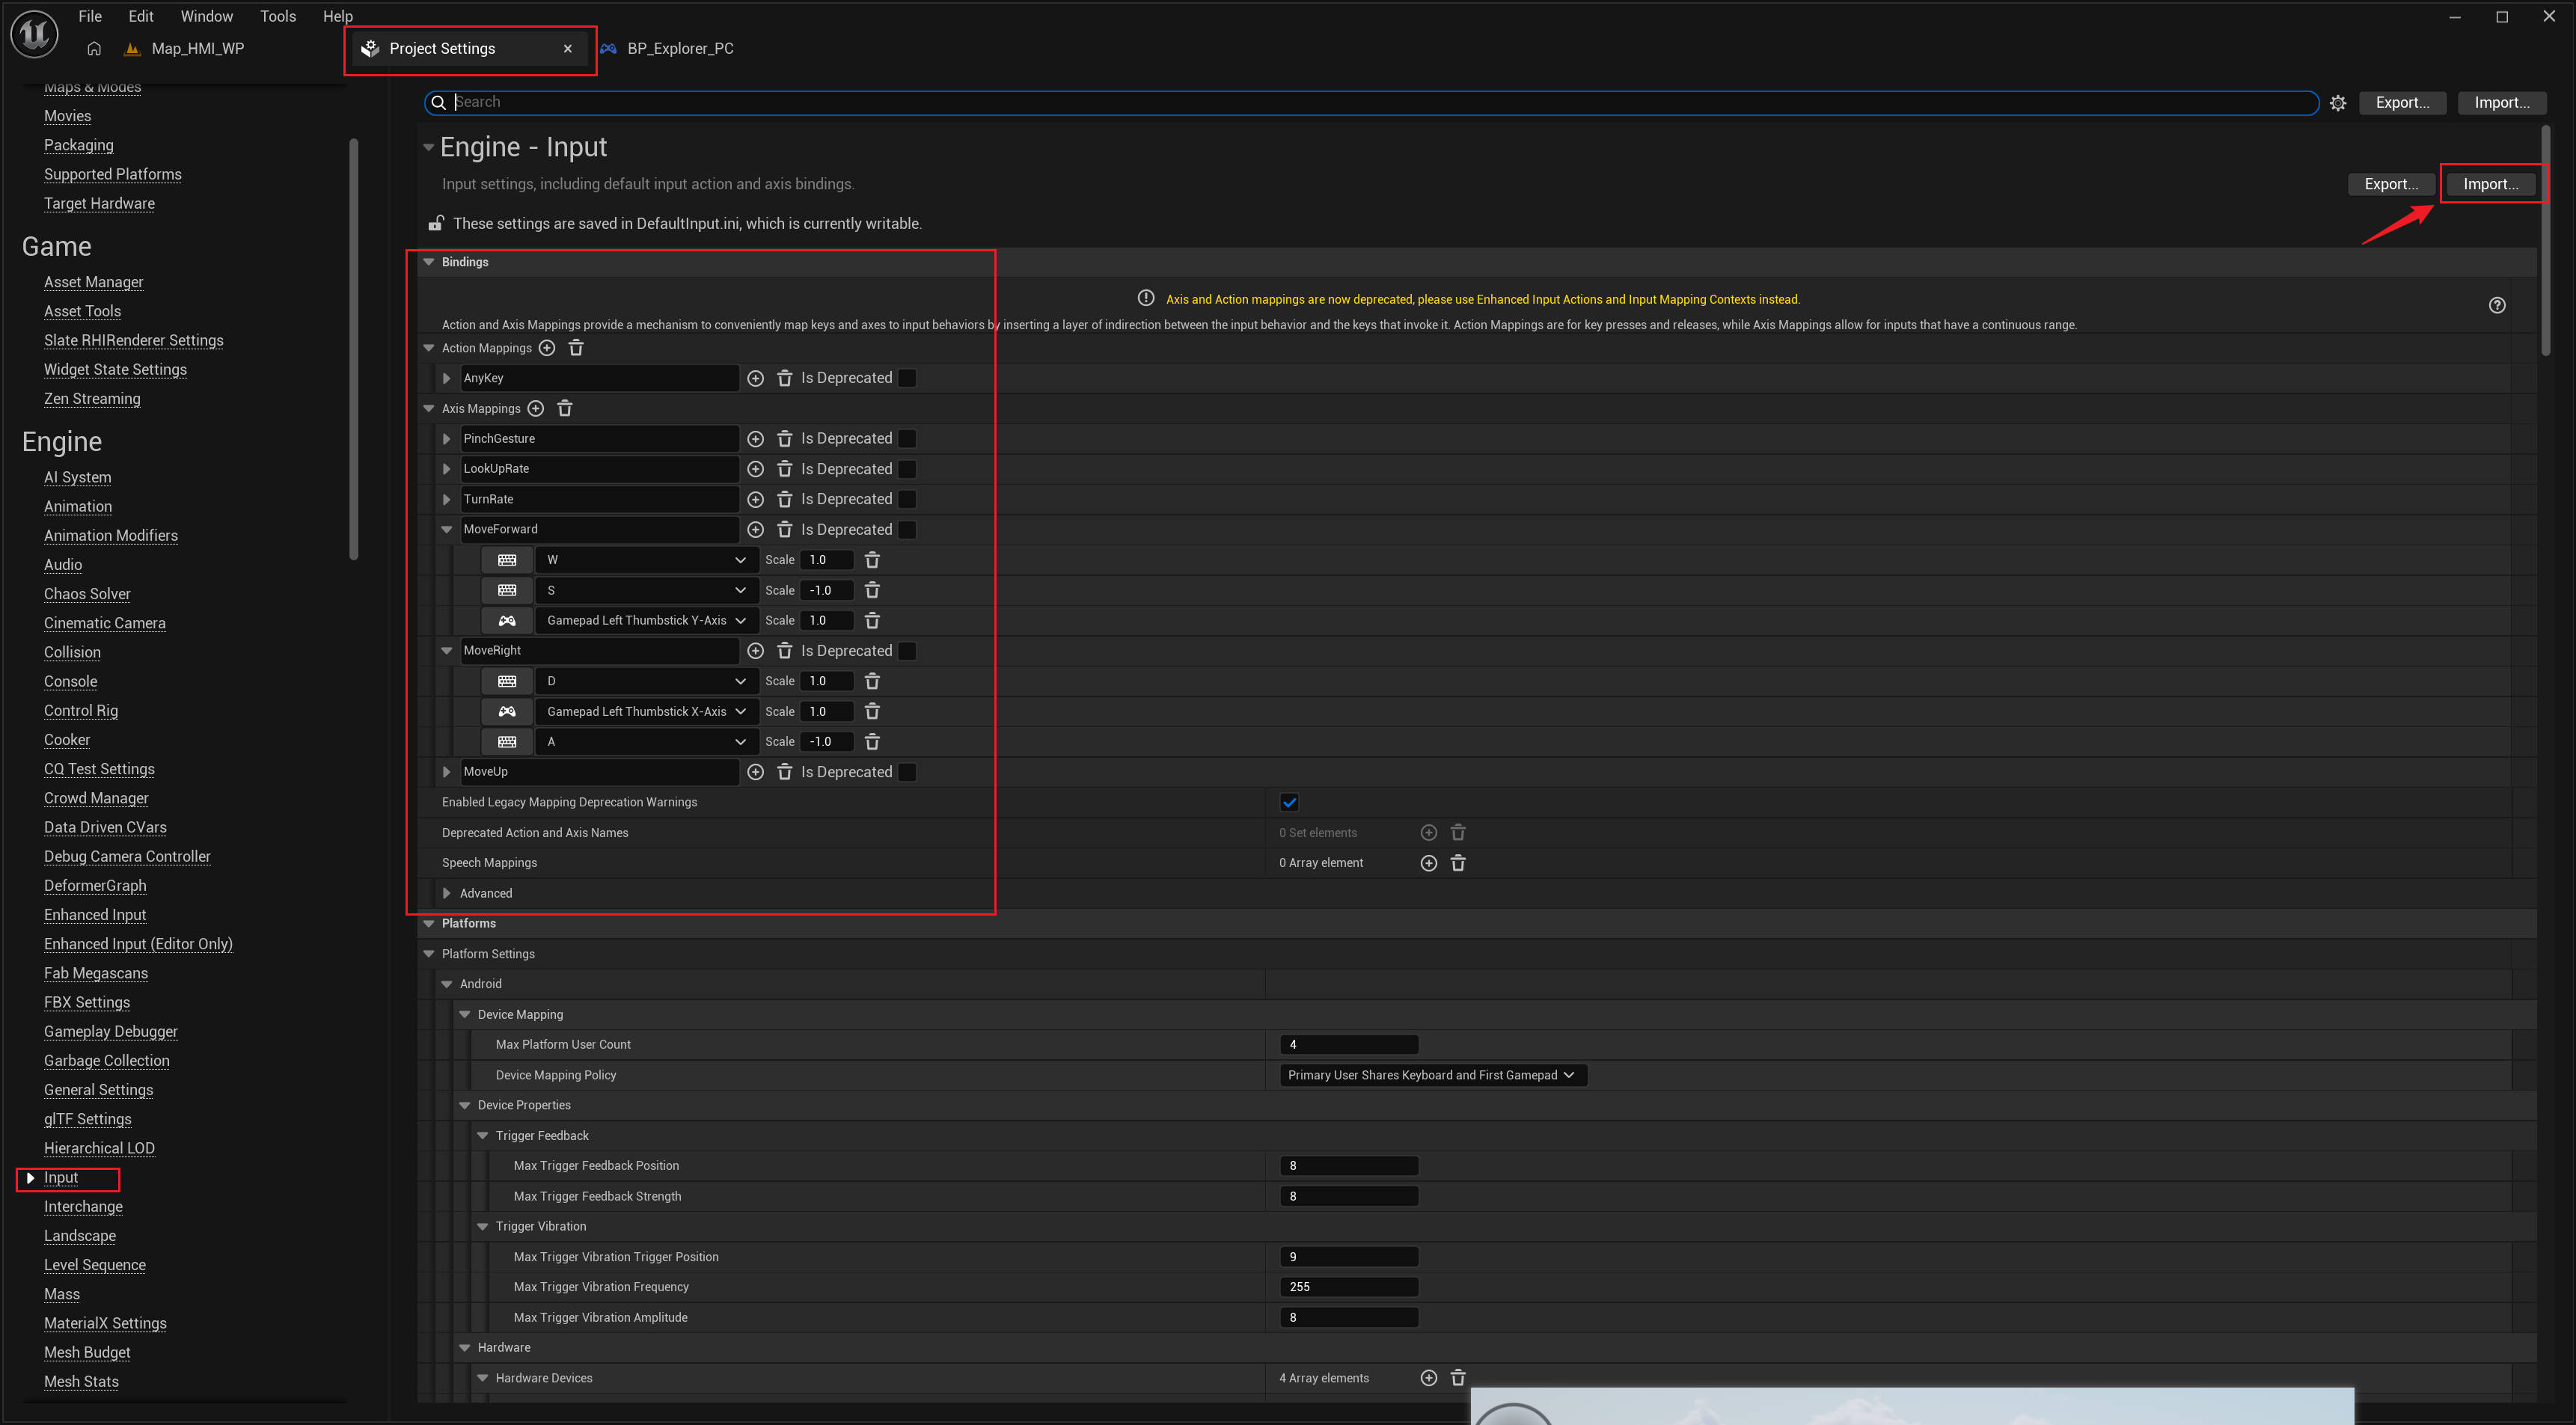This screenshot has width=2576, height=1425.
Task: Click keyboard key selector icon for S binding
Action: 507,590
